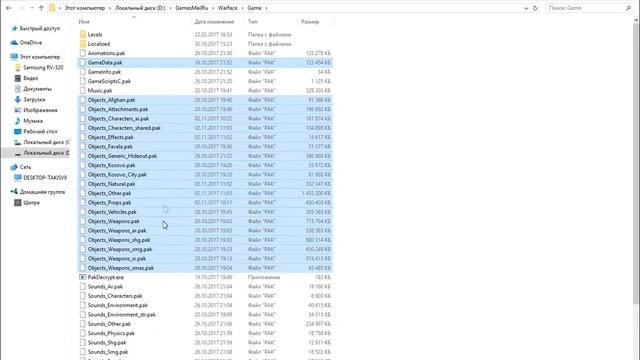Image resolution: width=640 pixels, height=360 pixels.
Task: Click the Sounds_Characters.pak file icon
Action: tap(83, 296)
